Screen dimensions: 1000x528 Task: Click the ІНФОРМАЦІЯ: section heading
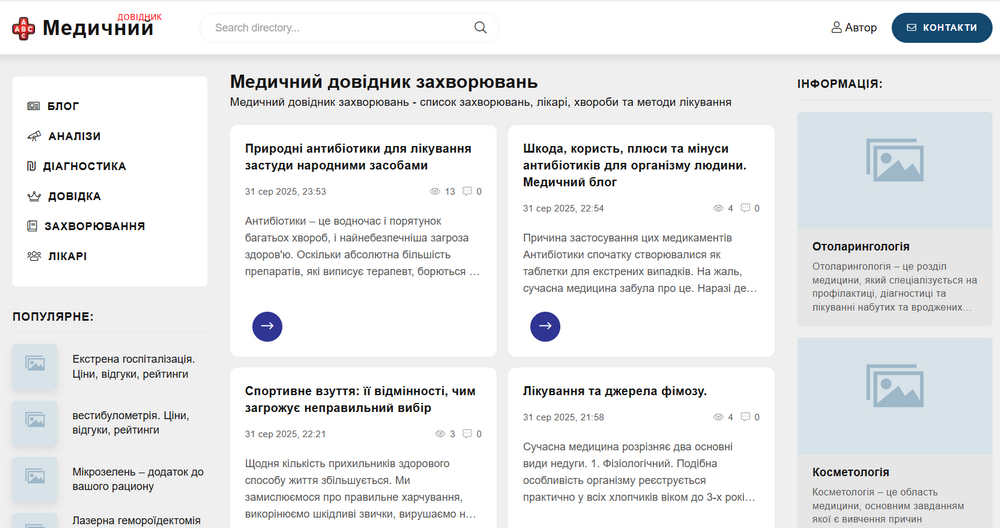(x=840, y=84)
